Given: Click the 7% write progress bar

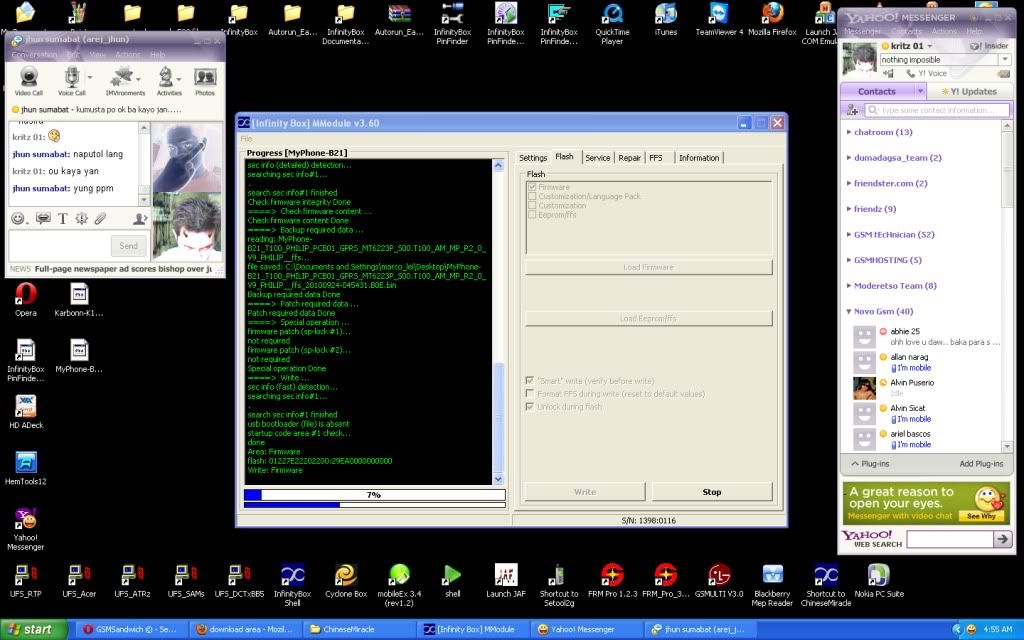Looking at the screenshot, I should pyautogui.click(x=374, y=495).
